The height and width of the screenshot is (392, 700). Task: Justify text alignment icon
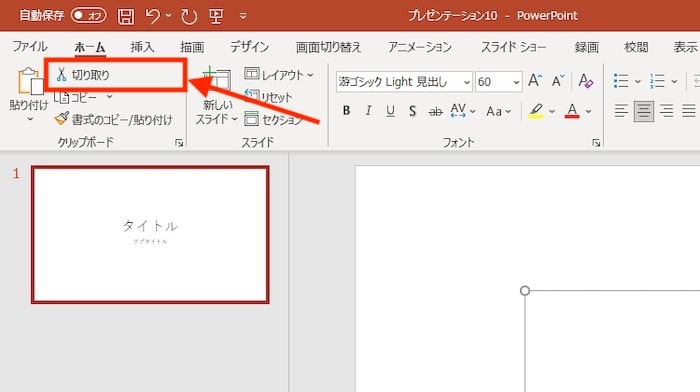pyautogui.click(x=689, y=111)
